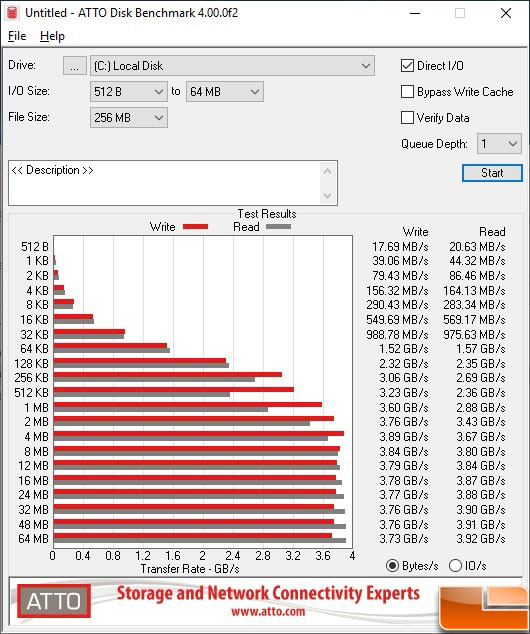Minimize the ATTO Disk Benchmark window
This screenshot has height=634, width=530.
[415, 13]
